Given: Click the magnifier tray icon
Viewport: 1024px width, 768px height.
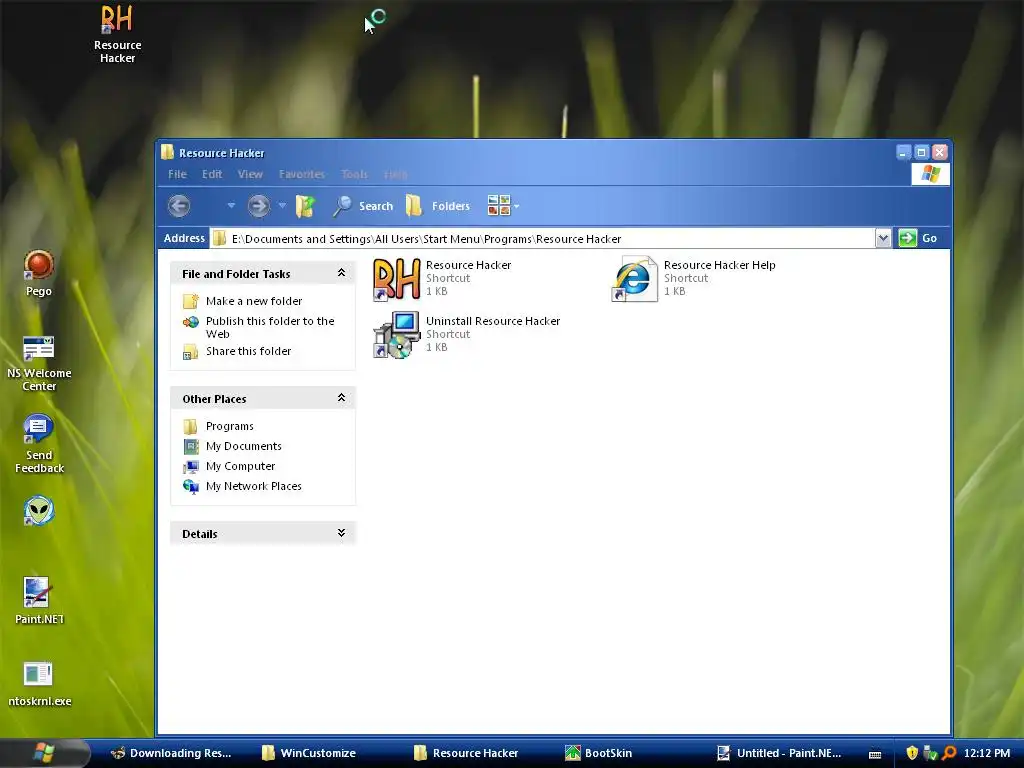Looking at the screenshot, I should click(949, 753).
